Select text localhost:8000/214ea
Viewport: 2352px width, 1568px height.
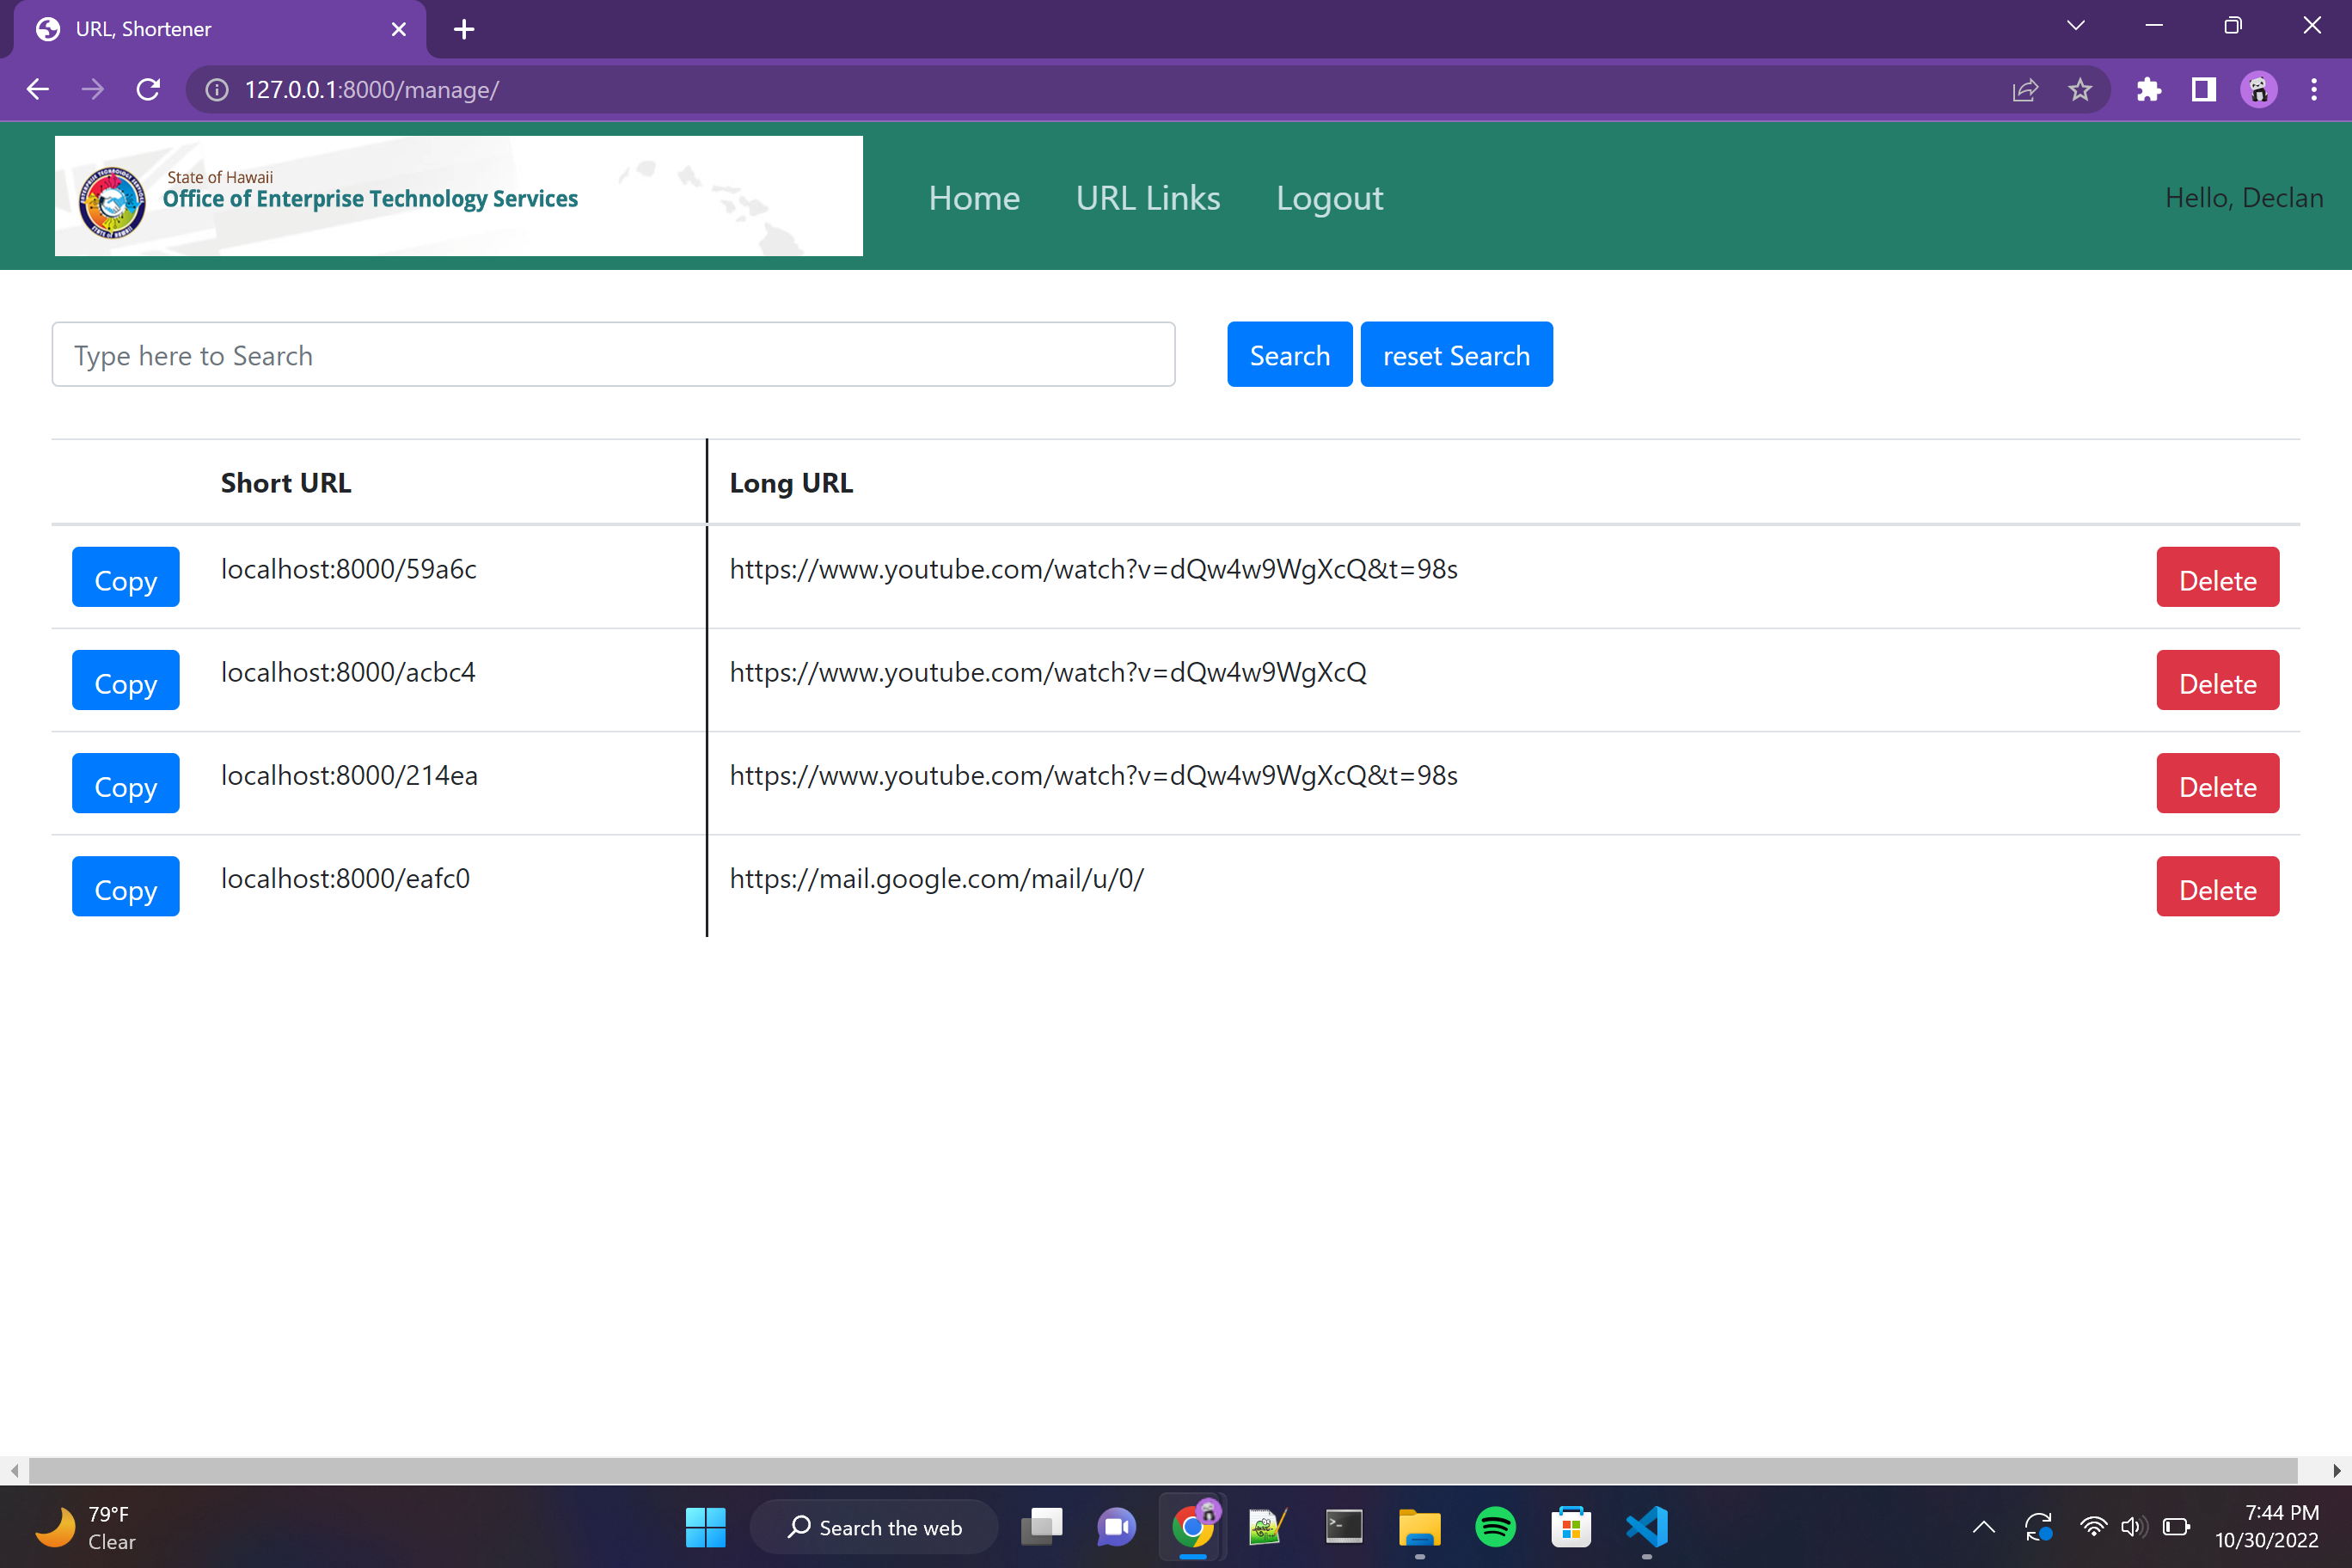click(x=349, y=775)
